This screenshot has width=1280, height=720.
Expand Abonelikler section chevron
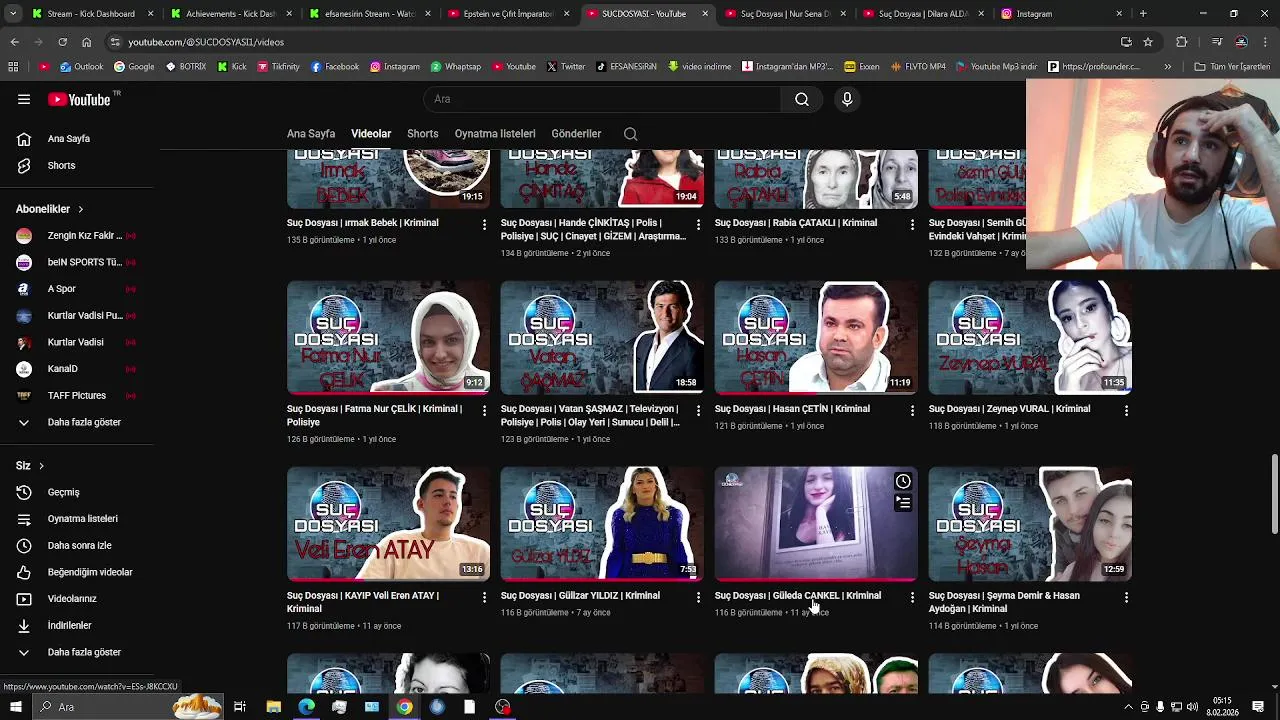click(80, 209)
